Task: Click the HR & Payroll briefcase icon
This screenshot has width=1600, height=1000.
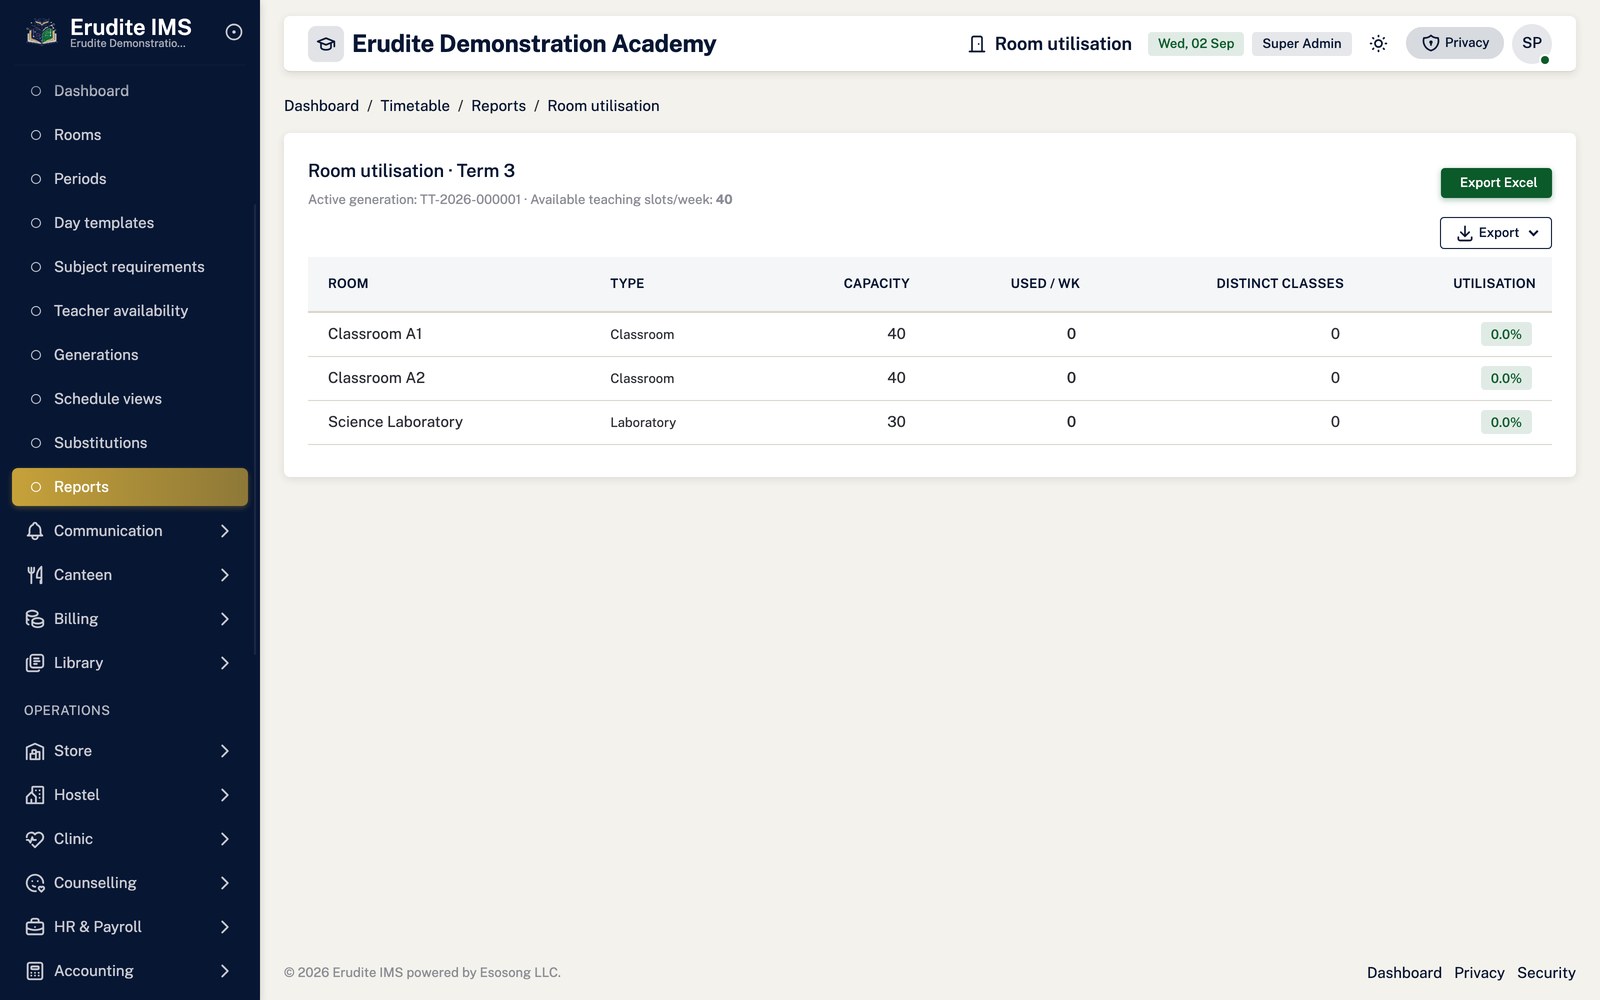Action: (x=35, y=927)
